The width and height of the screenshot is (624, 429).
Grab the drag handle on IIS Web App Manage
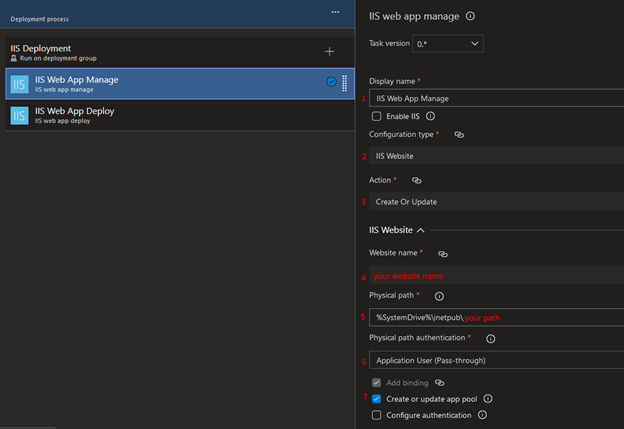coord(345,83)
